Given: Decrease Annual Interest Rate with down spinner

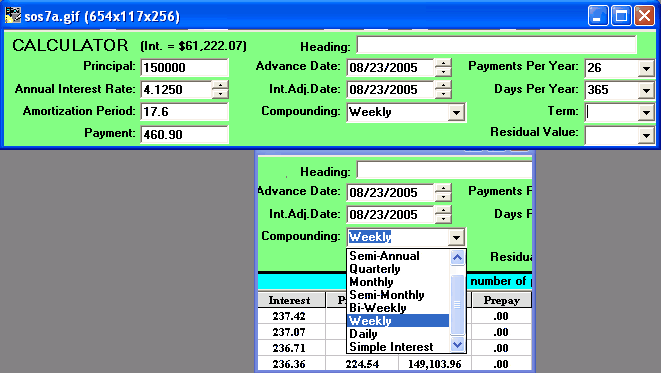Looking at the screenshot, I should click(x=220, y=94).
